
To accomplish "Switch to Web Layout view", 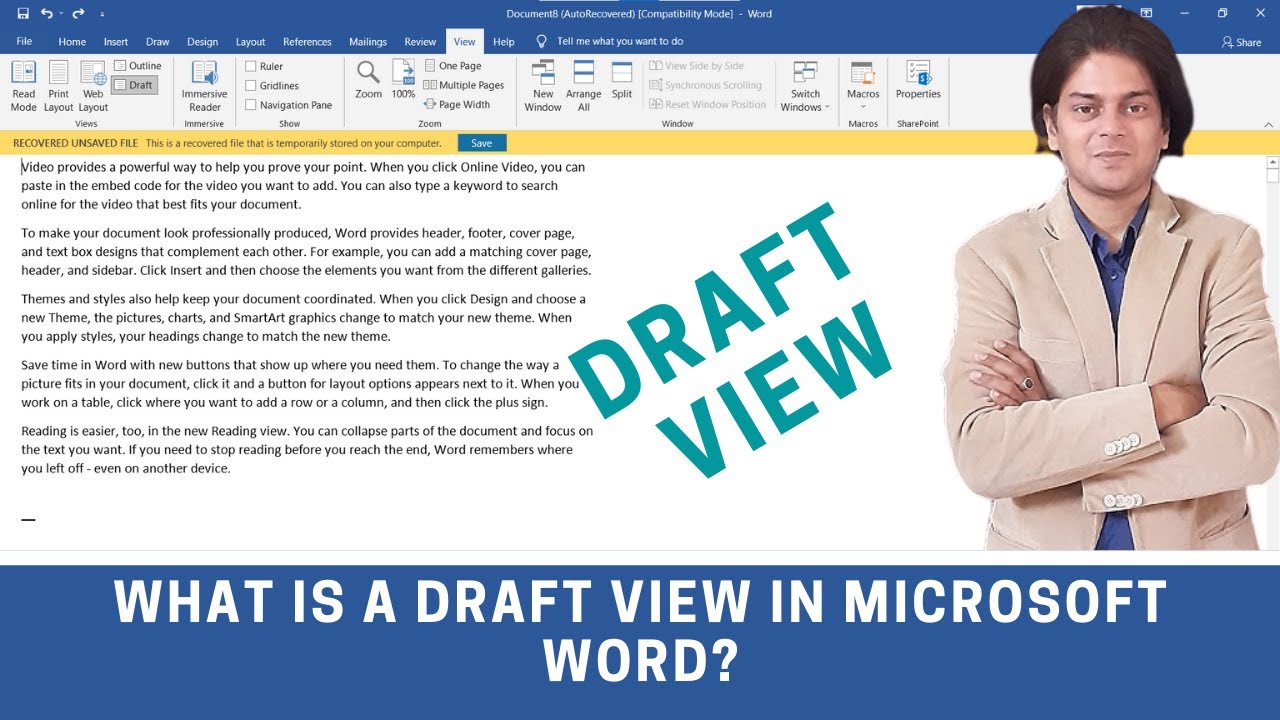I will pyautogui.click(x=93, y=86).
